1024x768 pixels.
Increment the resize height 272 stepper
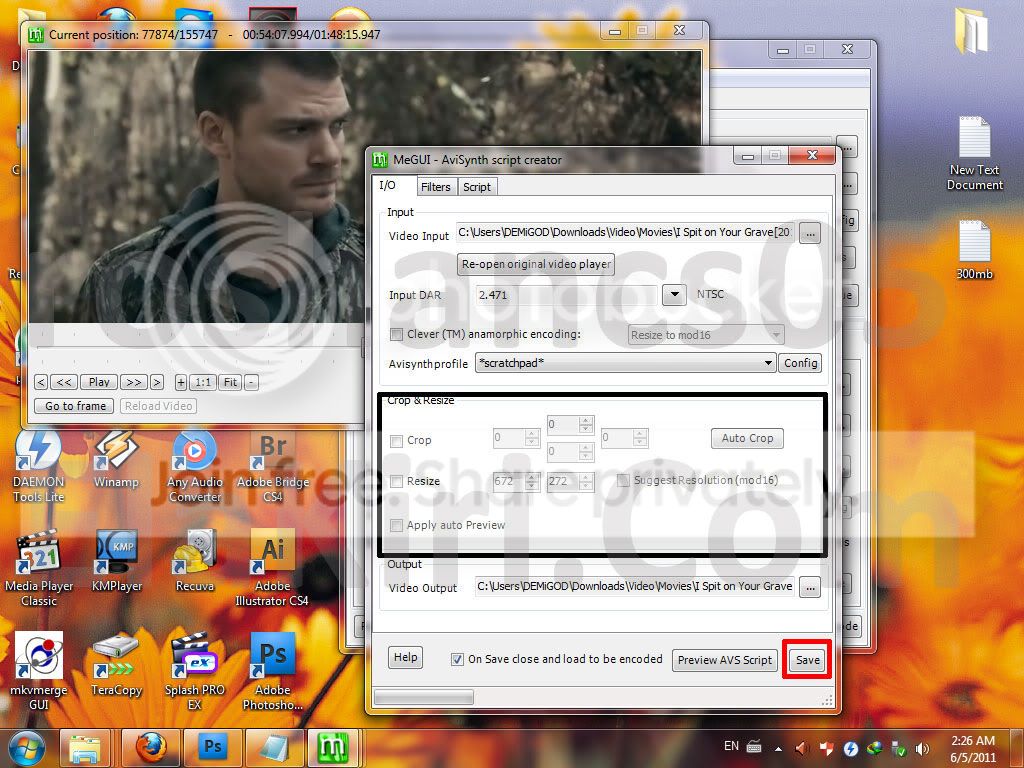586,477
